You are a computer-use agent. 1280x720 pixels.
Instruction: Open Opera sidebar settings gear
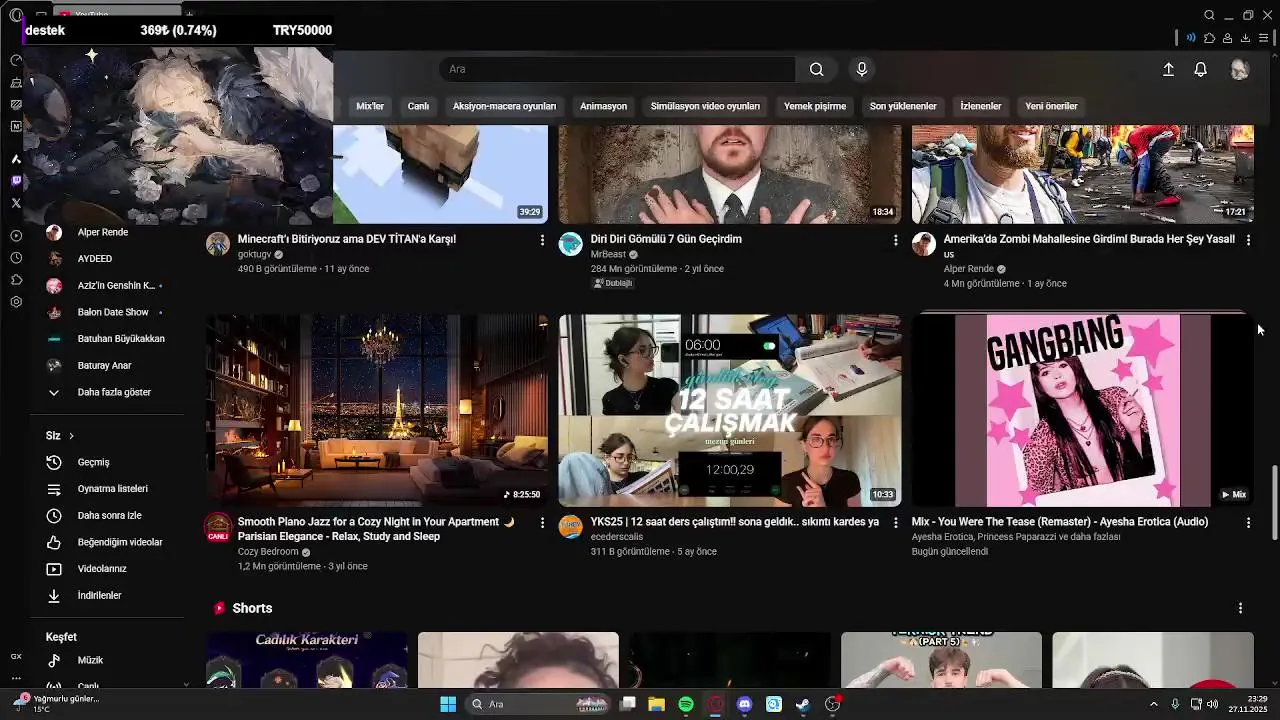tap(16, 302)
